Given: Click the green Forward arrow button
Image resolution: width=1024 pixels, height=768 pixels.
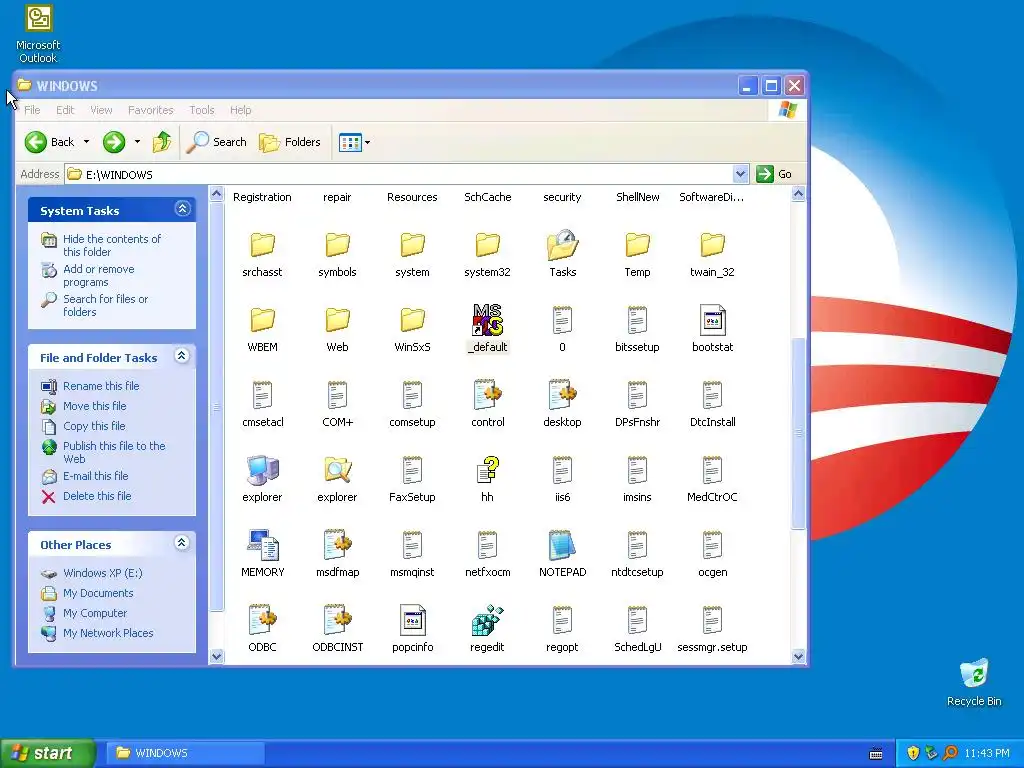Looking at the screenshot, I should point(114,142).
